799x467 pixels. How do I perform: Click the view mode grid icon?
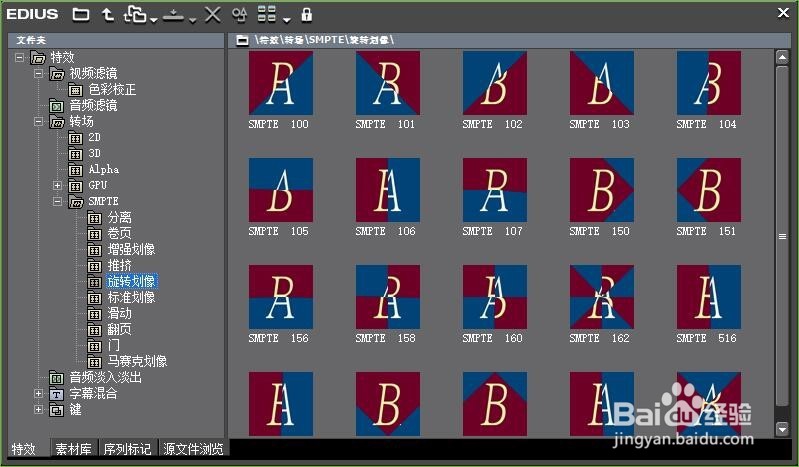267,14
